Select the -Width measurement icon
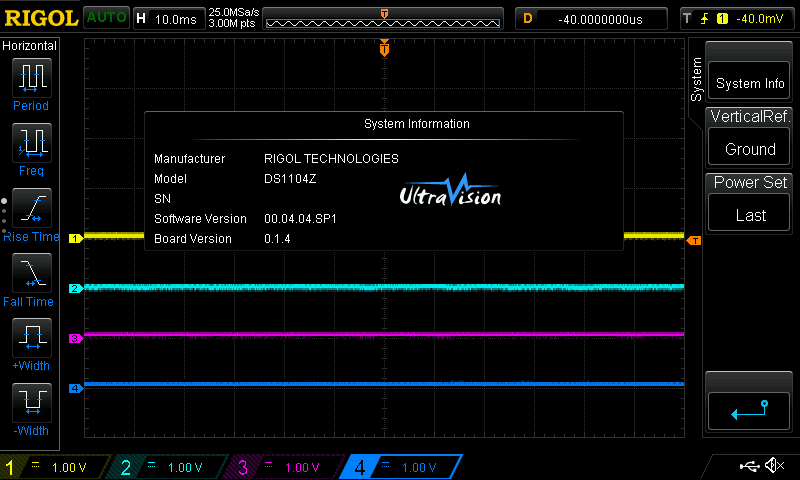Image resolution: width=800 pixels, height=480 pixels. [x=31, y=402]
